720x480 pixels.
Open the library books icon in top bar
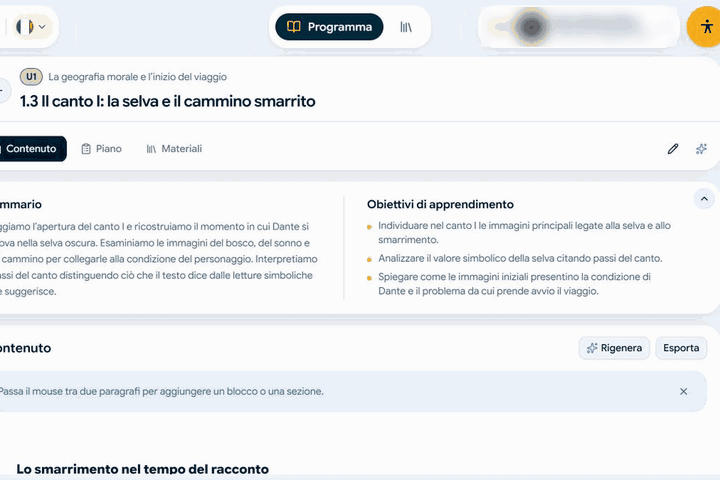(x=406, y=27)
